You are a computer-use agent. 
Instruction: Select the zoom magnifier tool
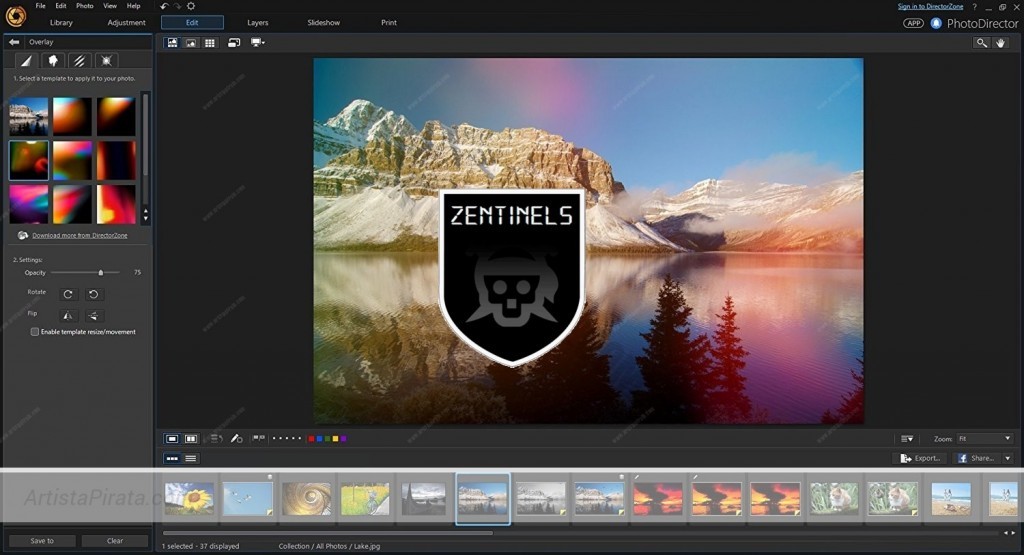pos(982,43)
